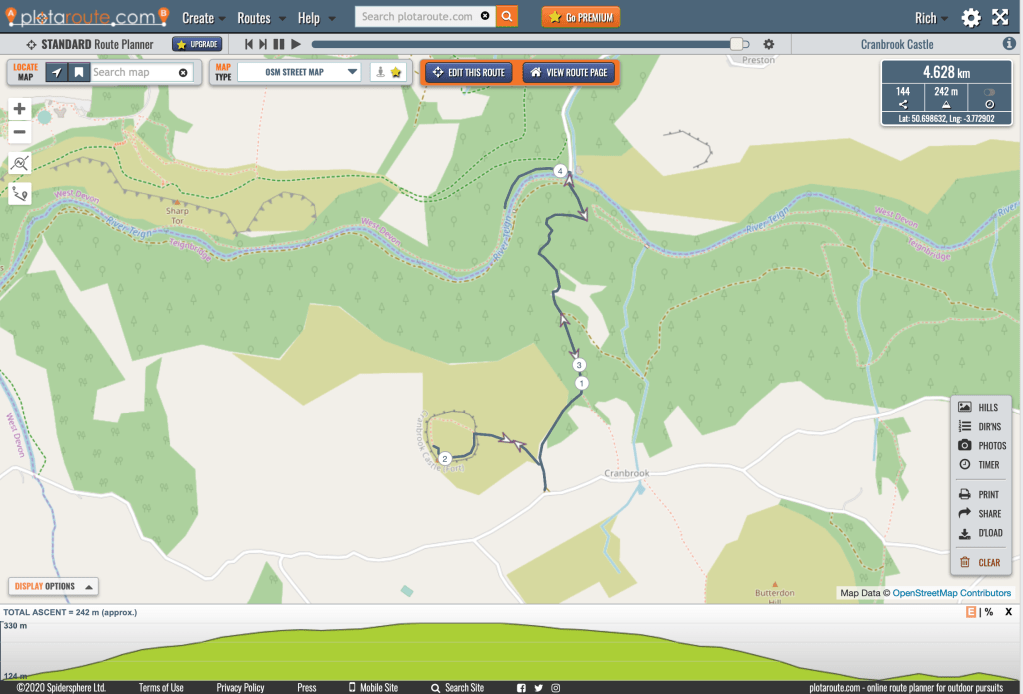Zoom out the map with minus button
This screenshot has width=1023, height=694.
(x=20, y=132)
